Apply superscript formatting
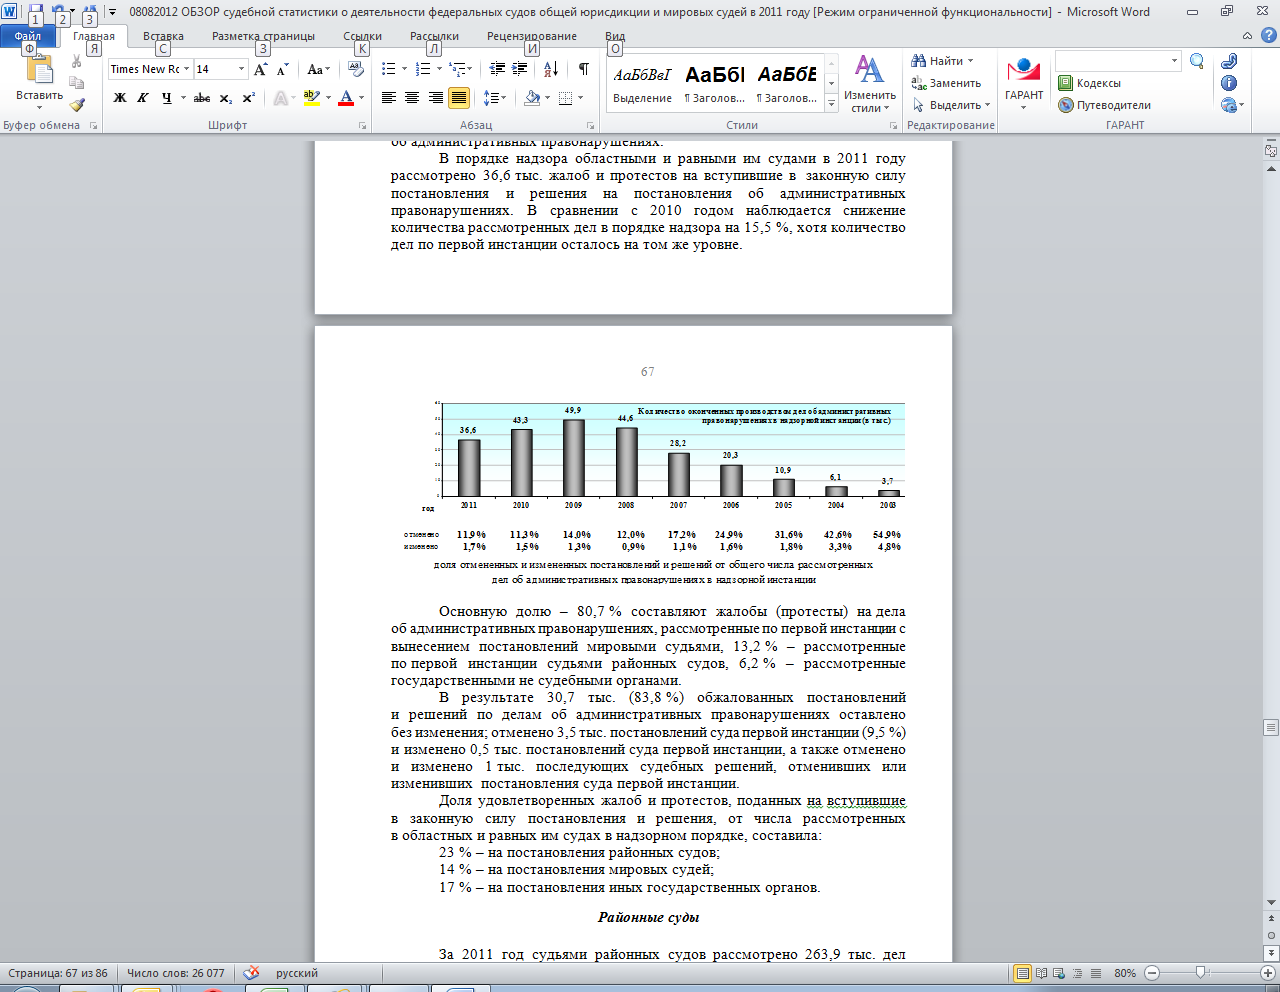1280x992 pixels. (249, 98)
